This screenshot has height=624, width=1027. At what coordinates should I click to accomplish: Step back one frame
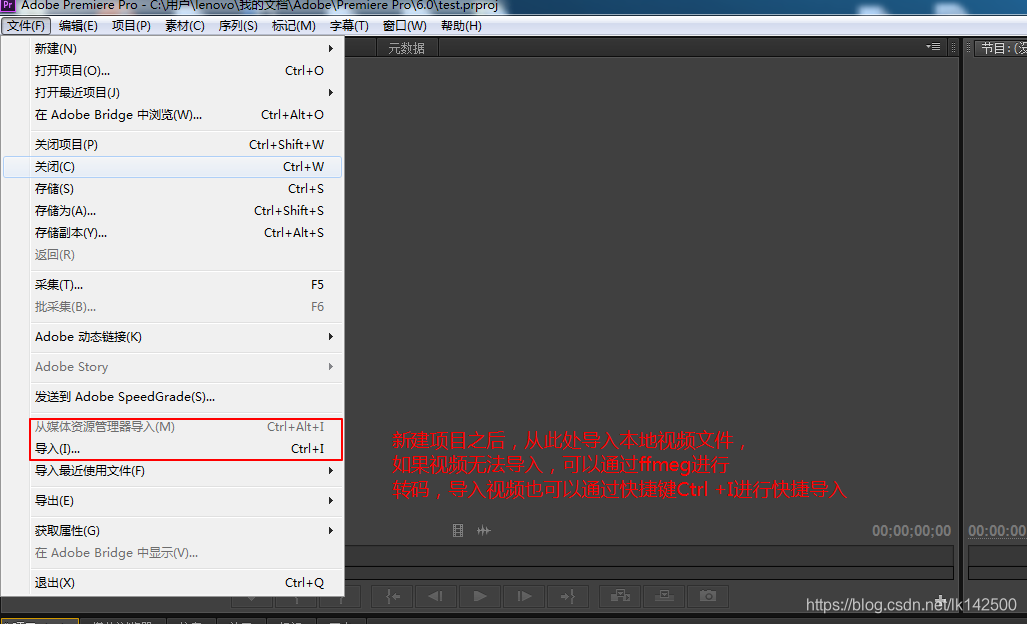pyautogui.click(x=436, y=596)
